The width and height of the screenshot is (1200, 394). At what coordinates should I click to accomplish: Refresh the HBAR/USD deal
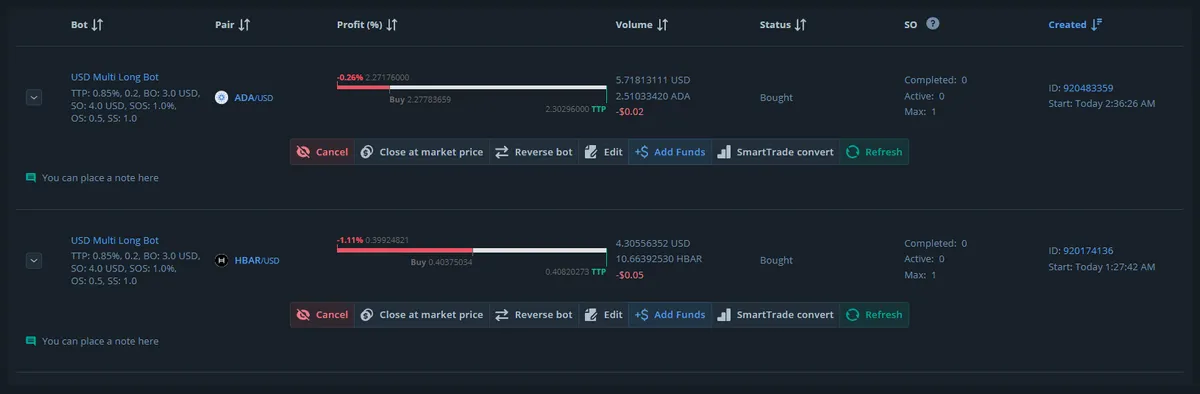pyautogui.click(x=874, y=315)
